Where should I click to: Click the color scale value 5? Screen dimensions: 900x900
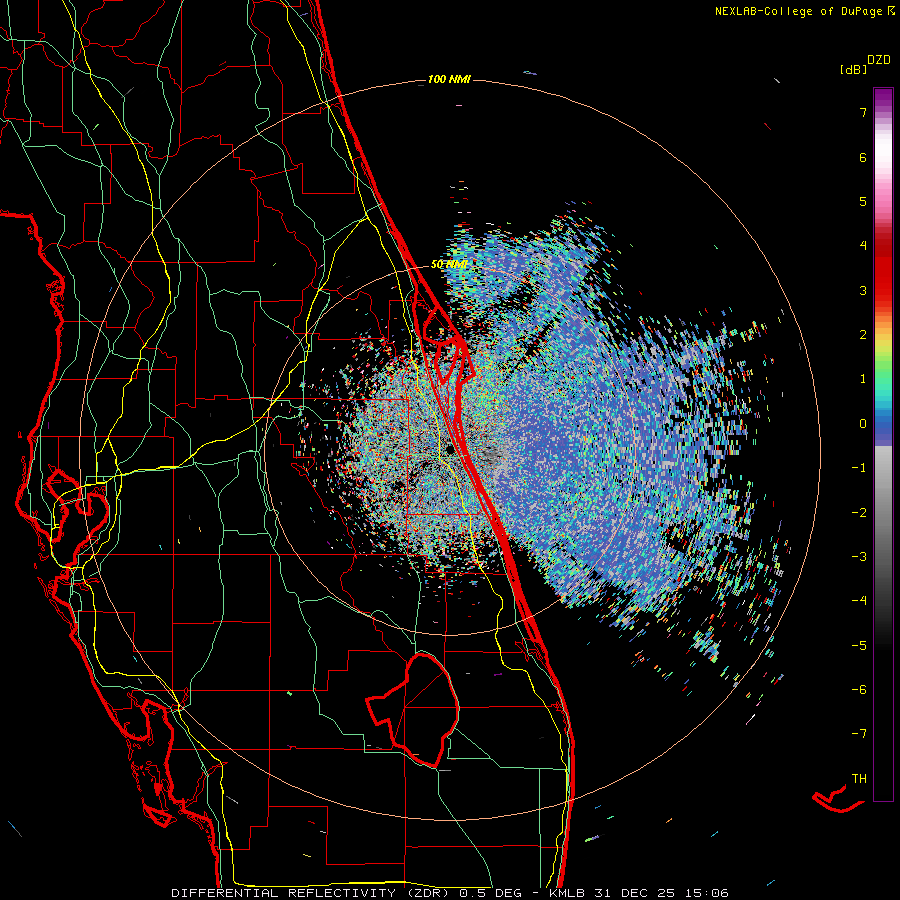(863, 201)
